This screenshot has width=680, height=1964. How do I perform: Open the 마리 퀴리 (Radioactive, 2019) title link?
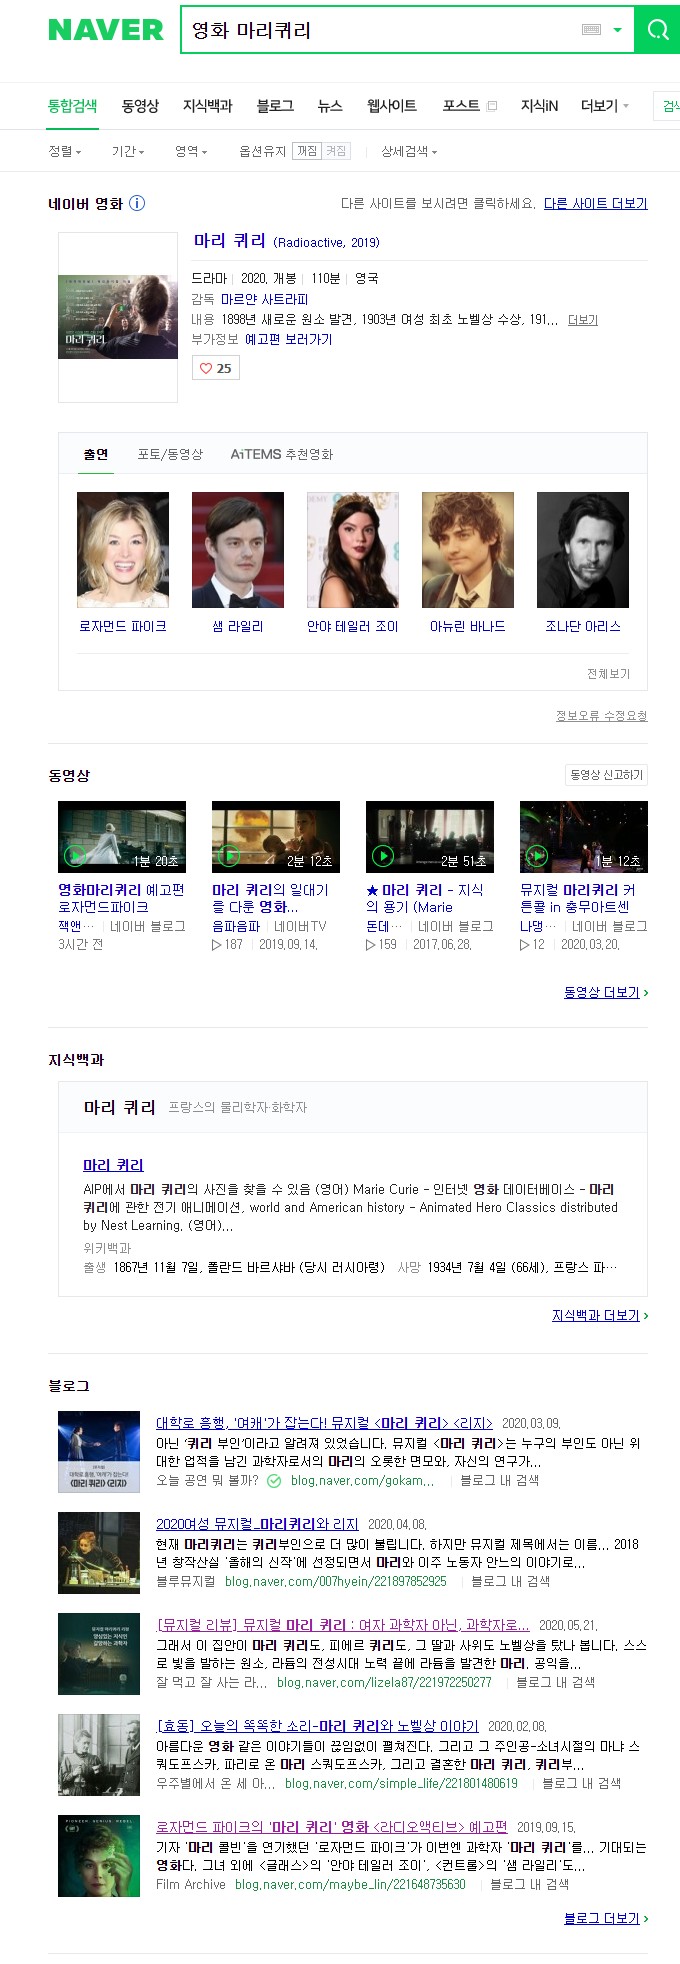[x=286, y=241]
